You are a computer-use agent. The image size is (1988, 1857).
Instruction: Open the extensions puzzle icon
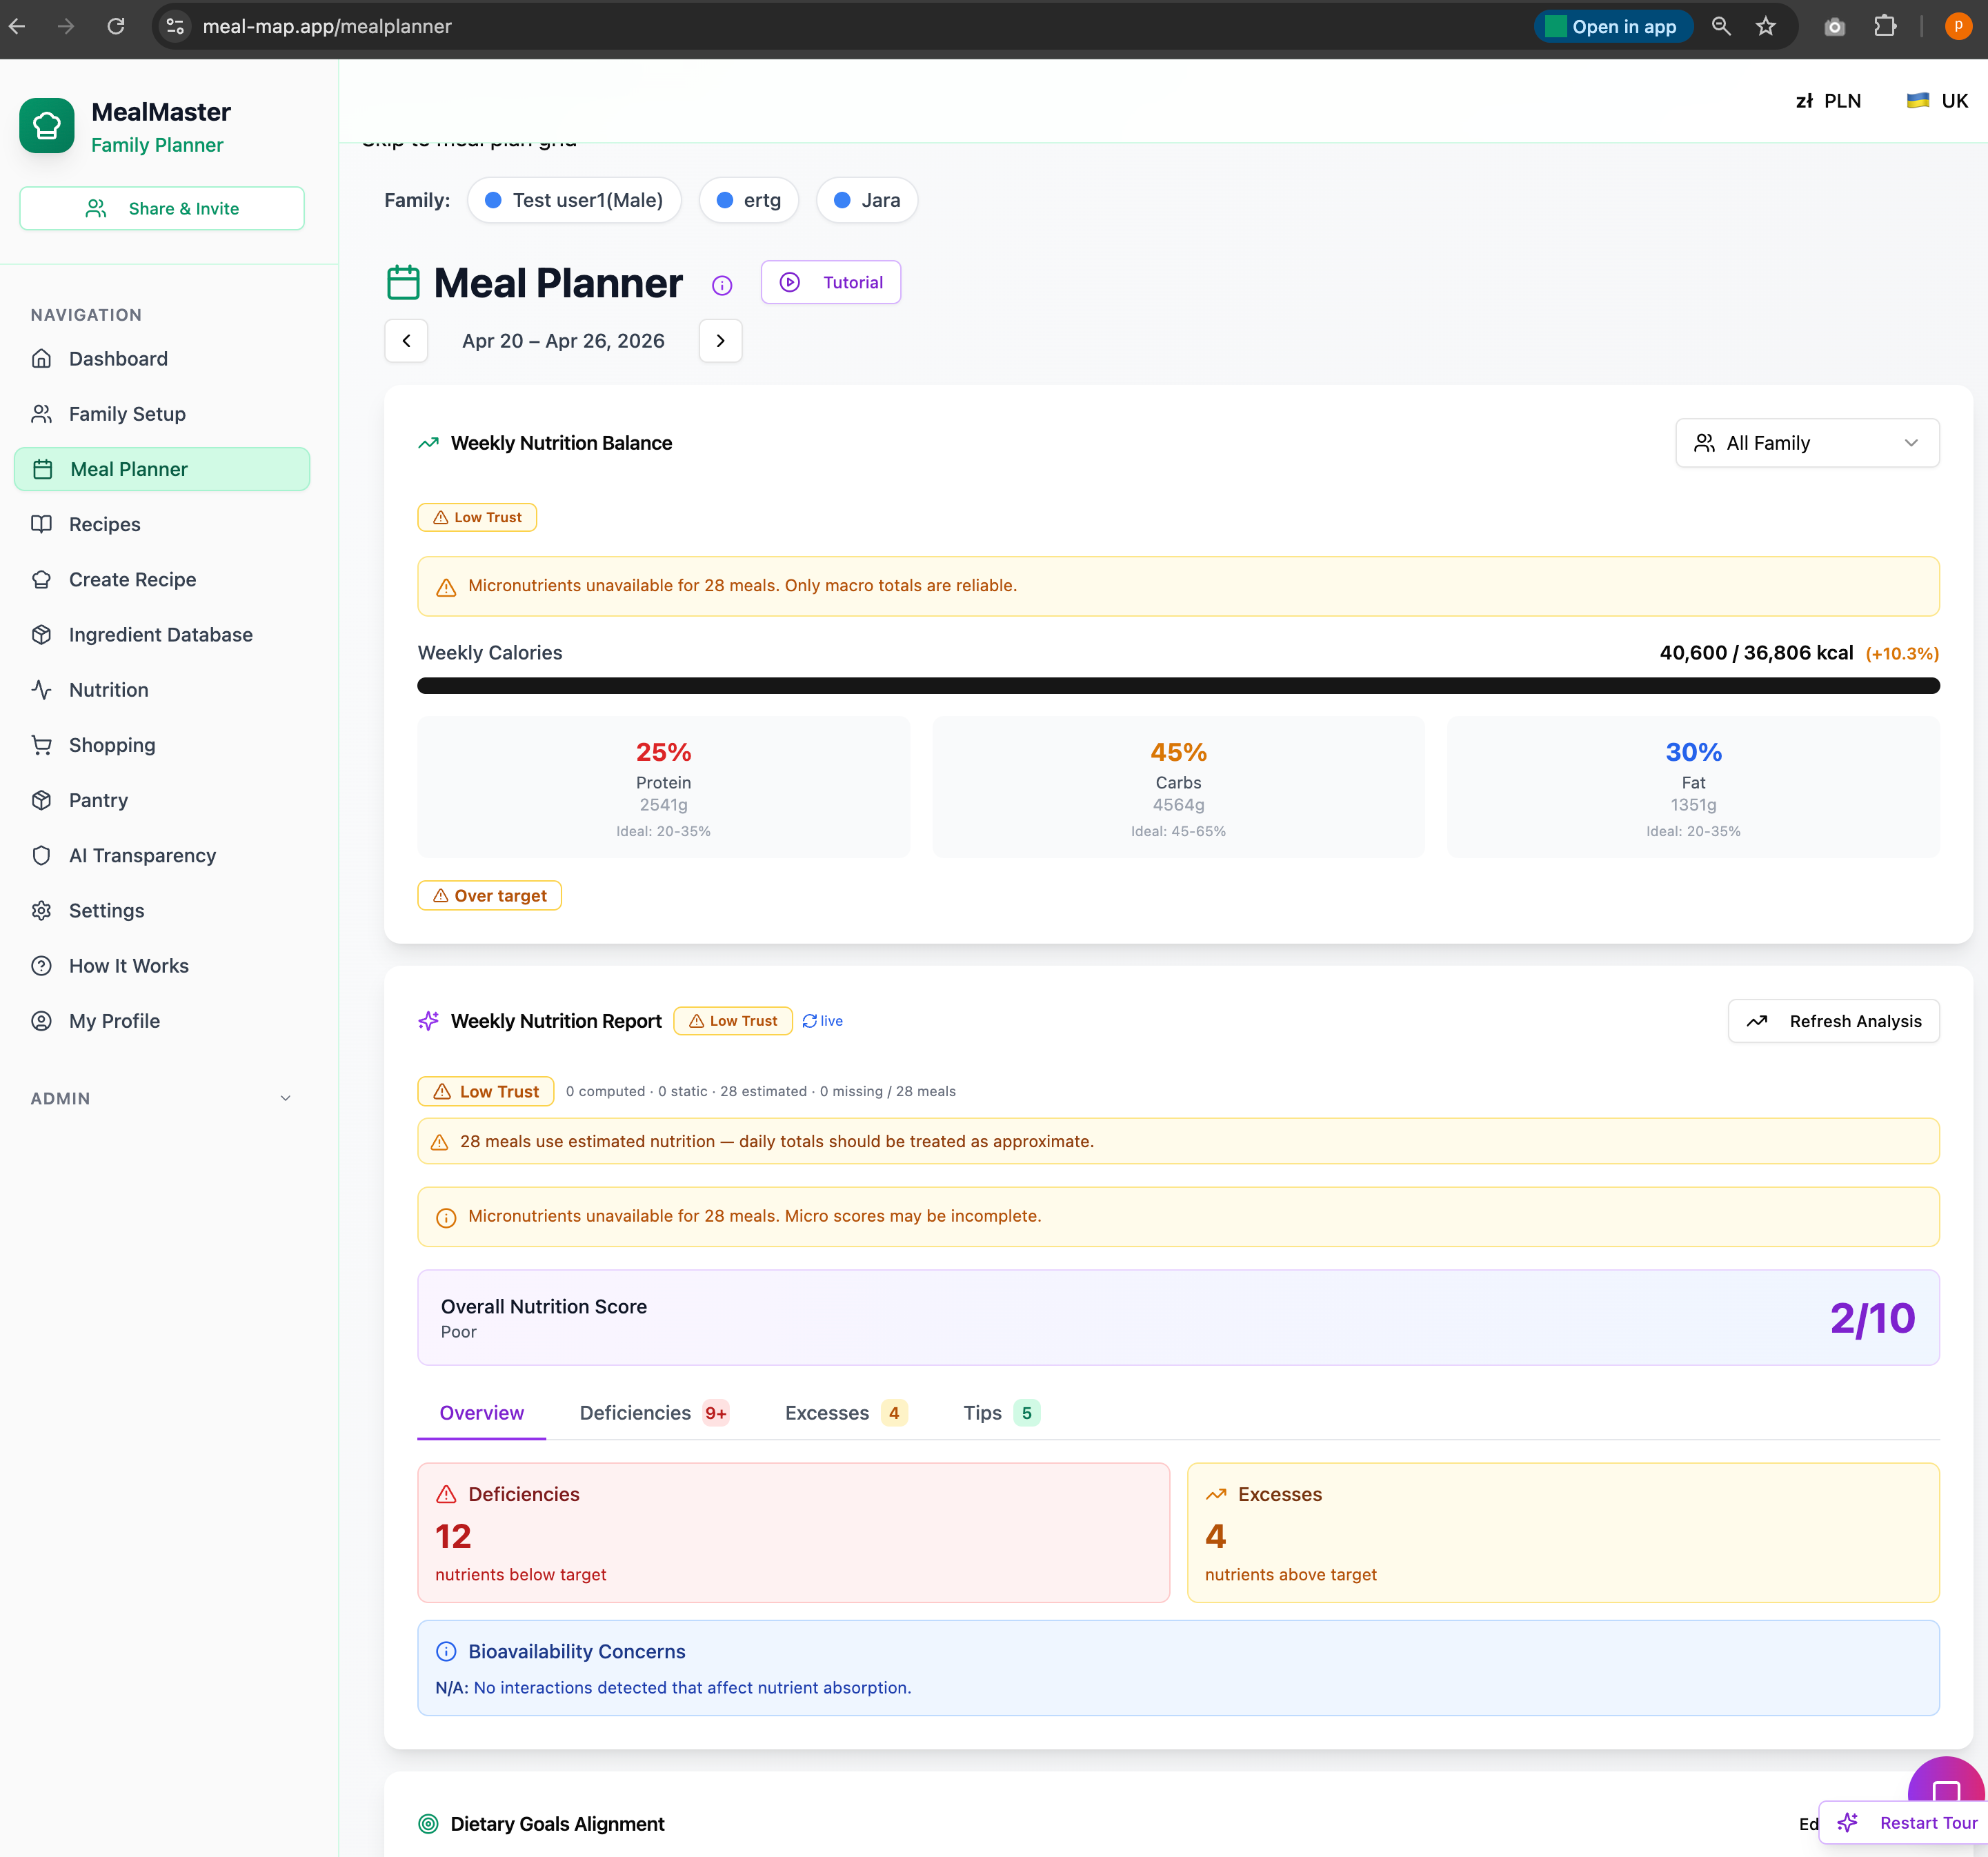coord(1885,26)
